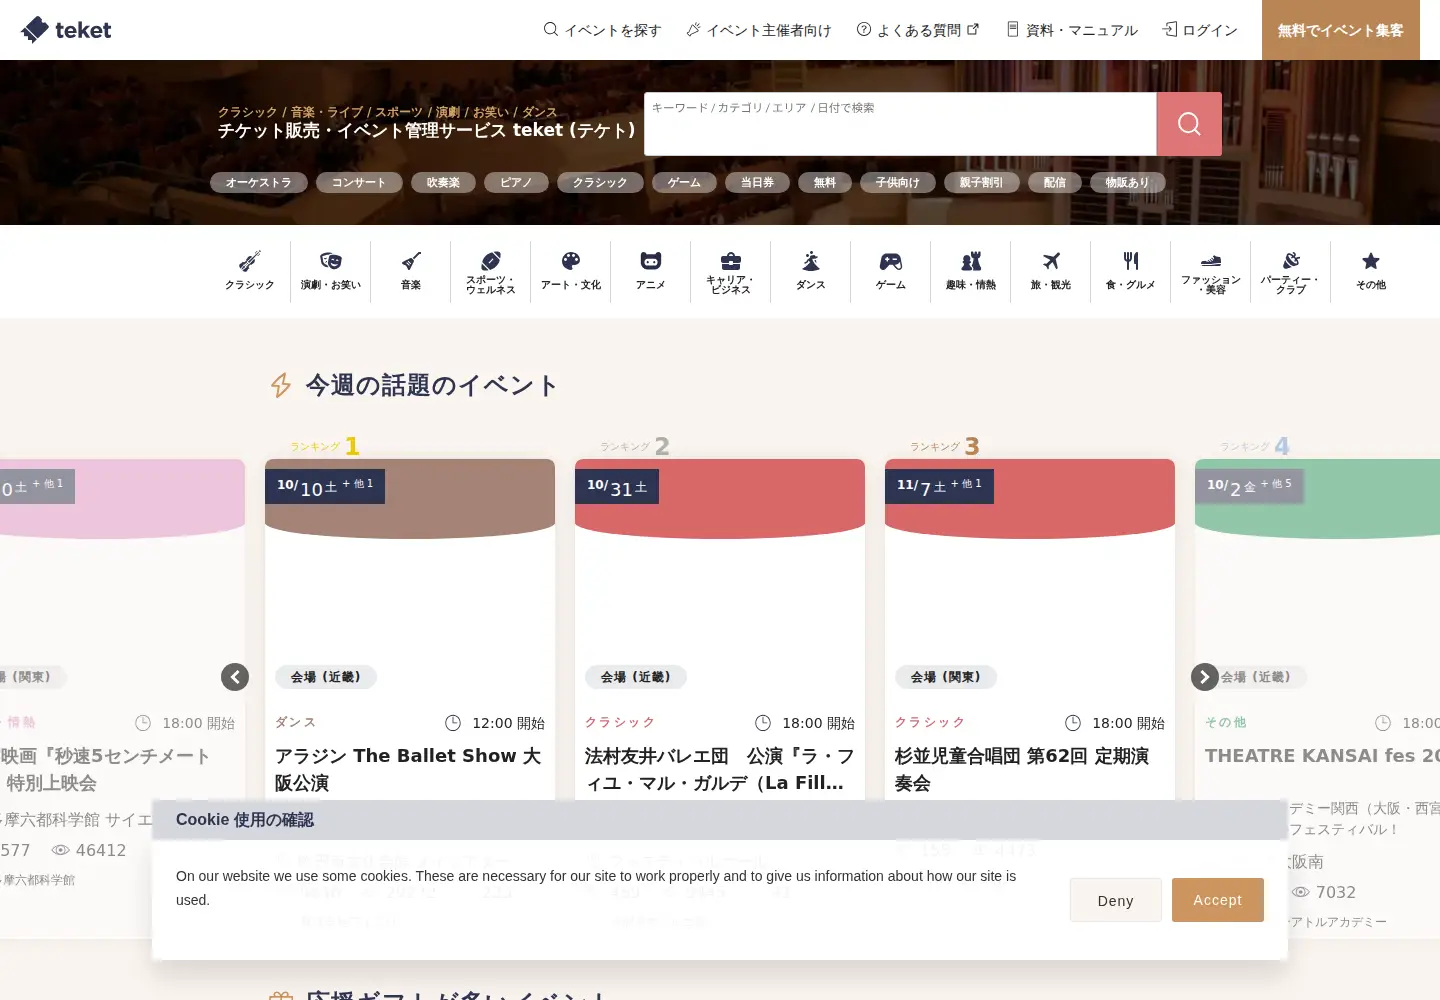Open the 趣味・情熱 category icon
Viewport: 1440px width, 1000px height.
[971, 271]
